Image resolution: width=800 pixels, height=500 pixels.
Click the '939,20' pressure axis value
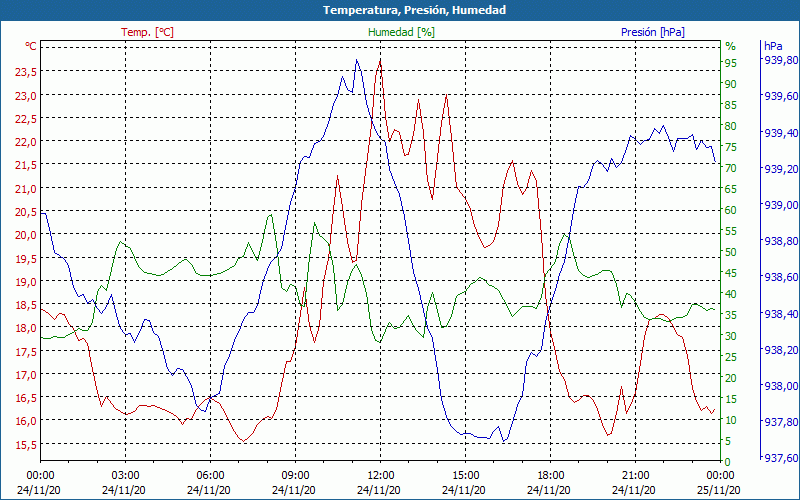(780, 169)
